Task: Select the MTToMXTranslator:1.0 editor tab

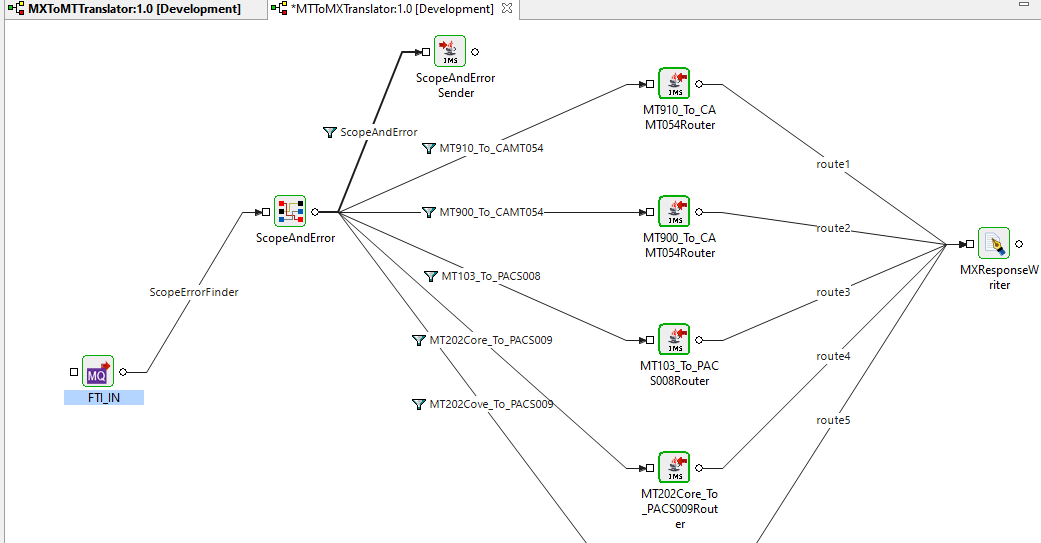Action: tap(392, 9)
